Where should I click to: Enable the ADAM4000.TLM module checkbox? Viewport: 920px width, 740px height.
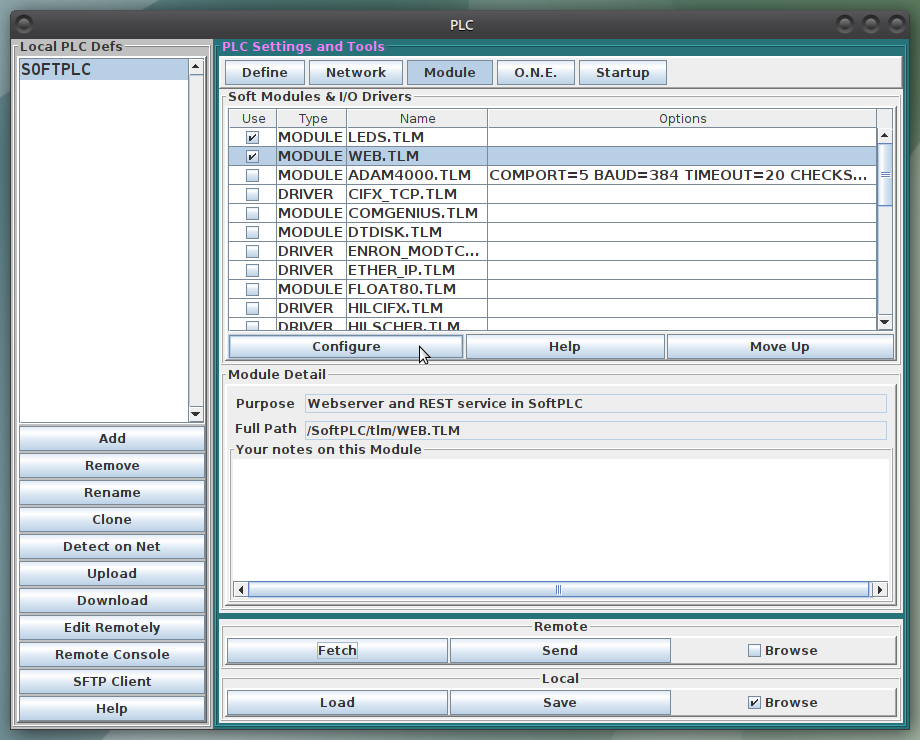(252, 175)
